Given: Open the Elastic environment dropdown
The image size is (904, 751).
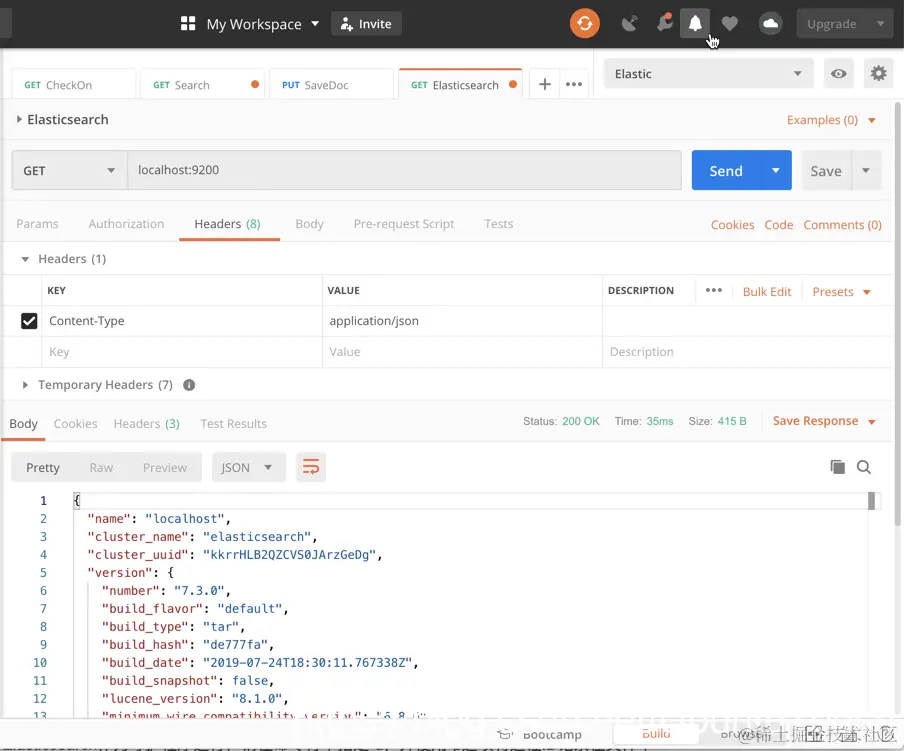Looking at the screenshot, I should pyautogui.click(x=708, y=74).
